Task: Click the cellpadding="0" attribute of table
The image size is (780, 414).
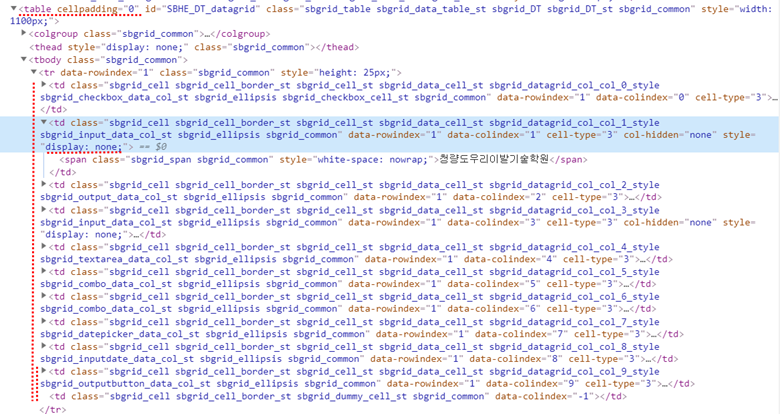Action: (99, 9)
